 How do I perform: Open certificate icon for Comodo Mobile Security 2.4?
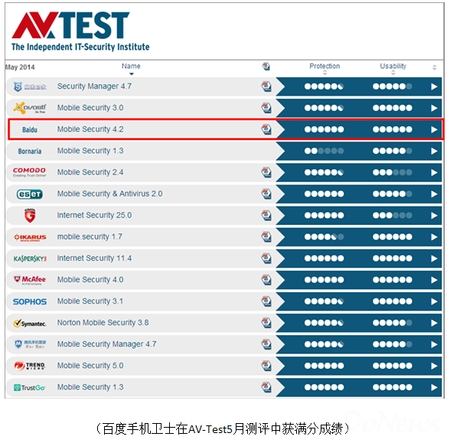266,172
